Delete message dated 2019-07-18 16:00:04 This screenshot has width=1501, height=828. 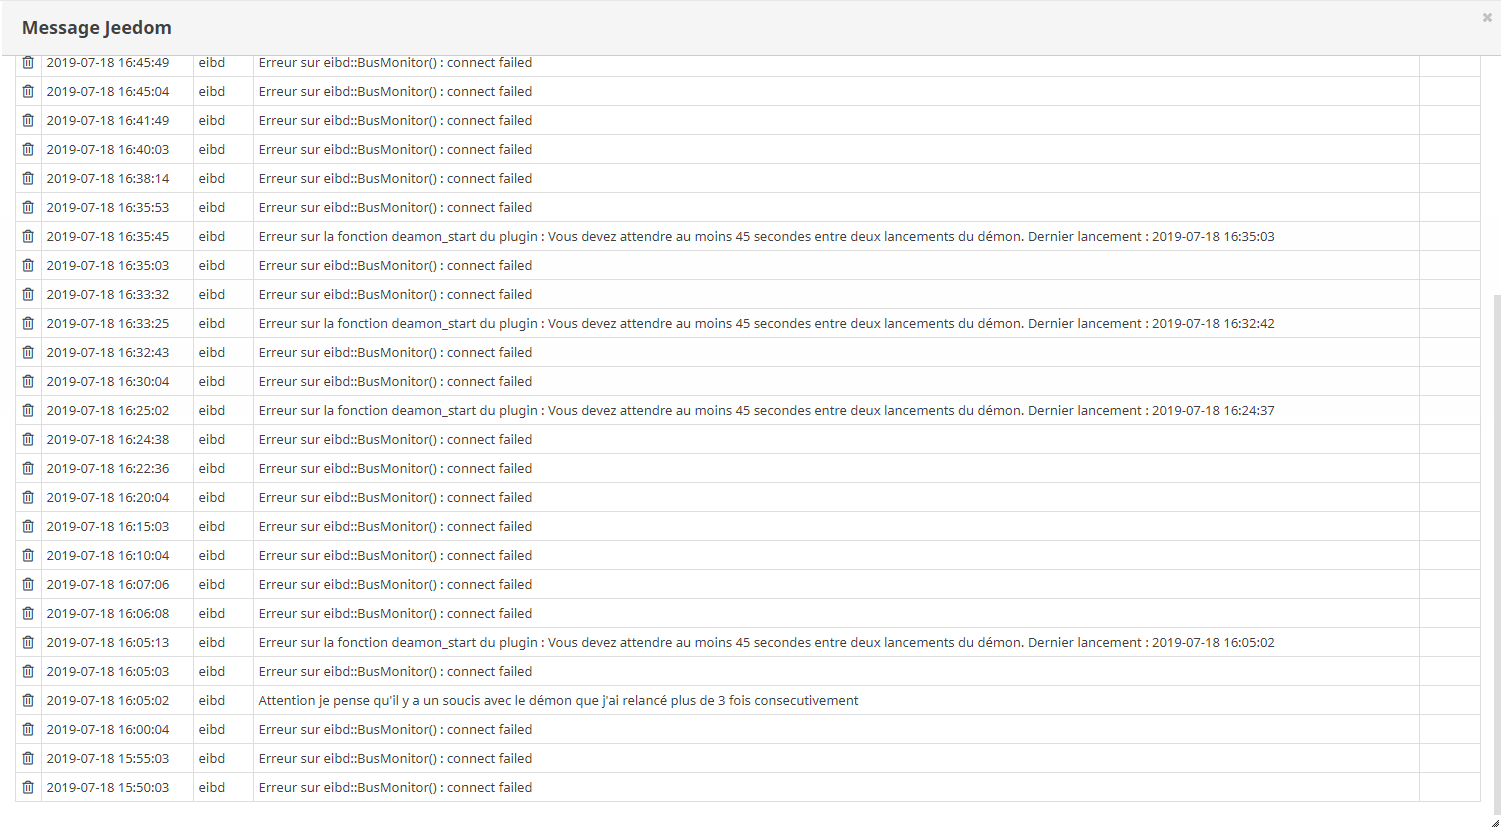[28, 729]
